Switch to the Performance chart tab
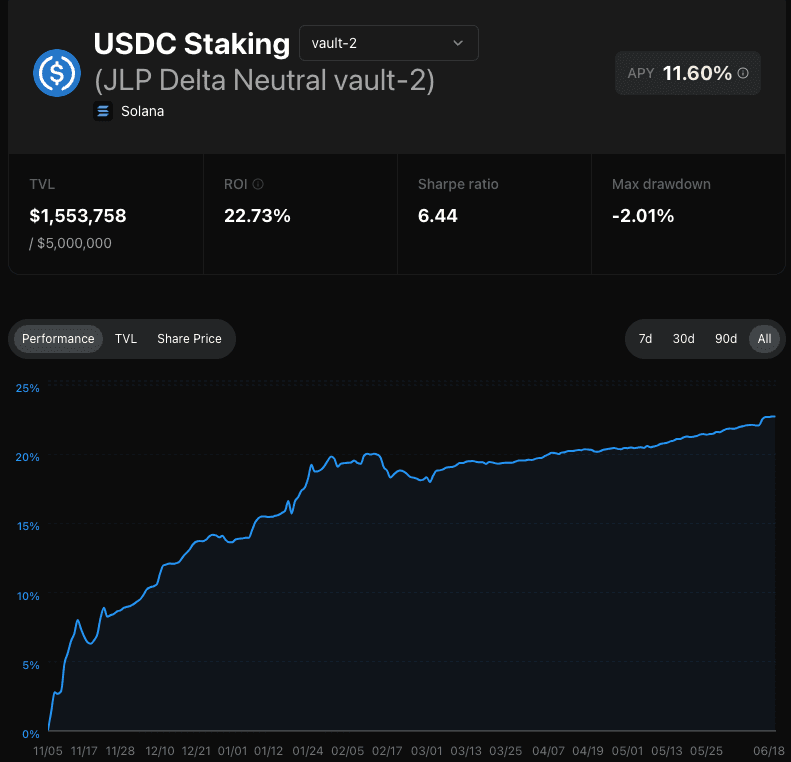The height and width of the screenshot is (762, 791). [x=58, y=338]
